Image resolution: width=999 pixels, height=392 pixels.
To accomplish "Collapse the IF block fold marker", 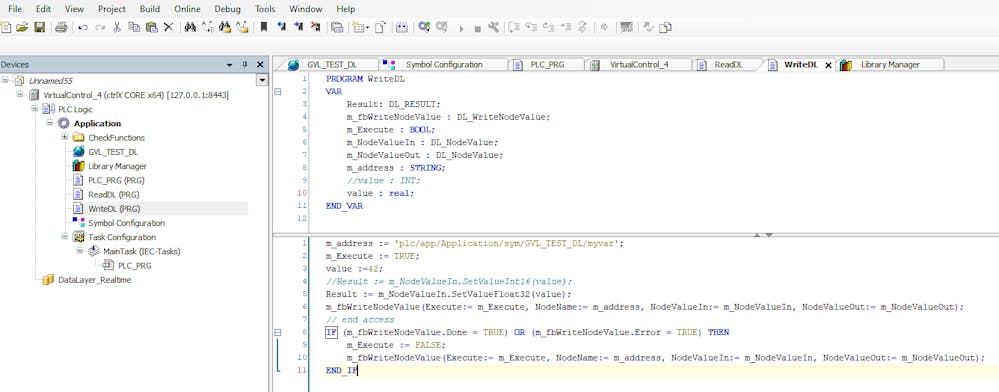I will [x=277, y=332].
